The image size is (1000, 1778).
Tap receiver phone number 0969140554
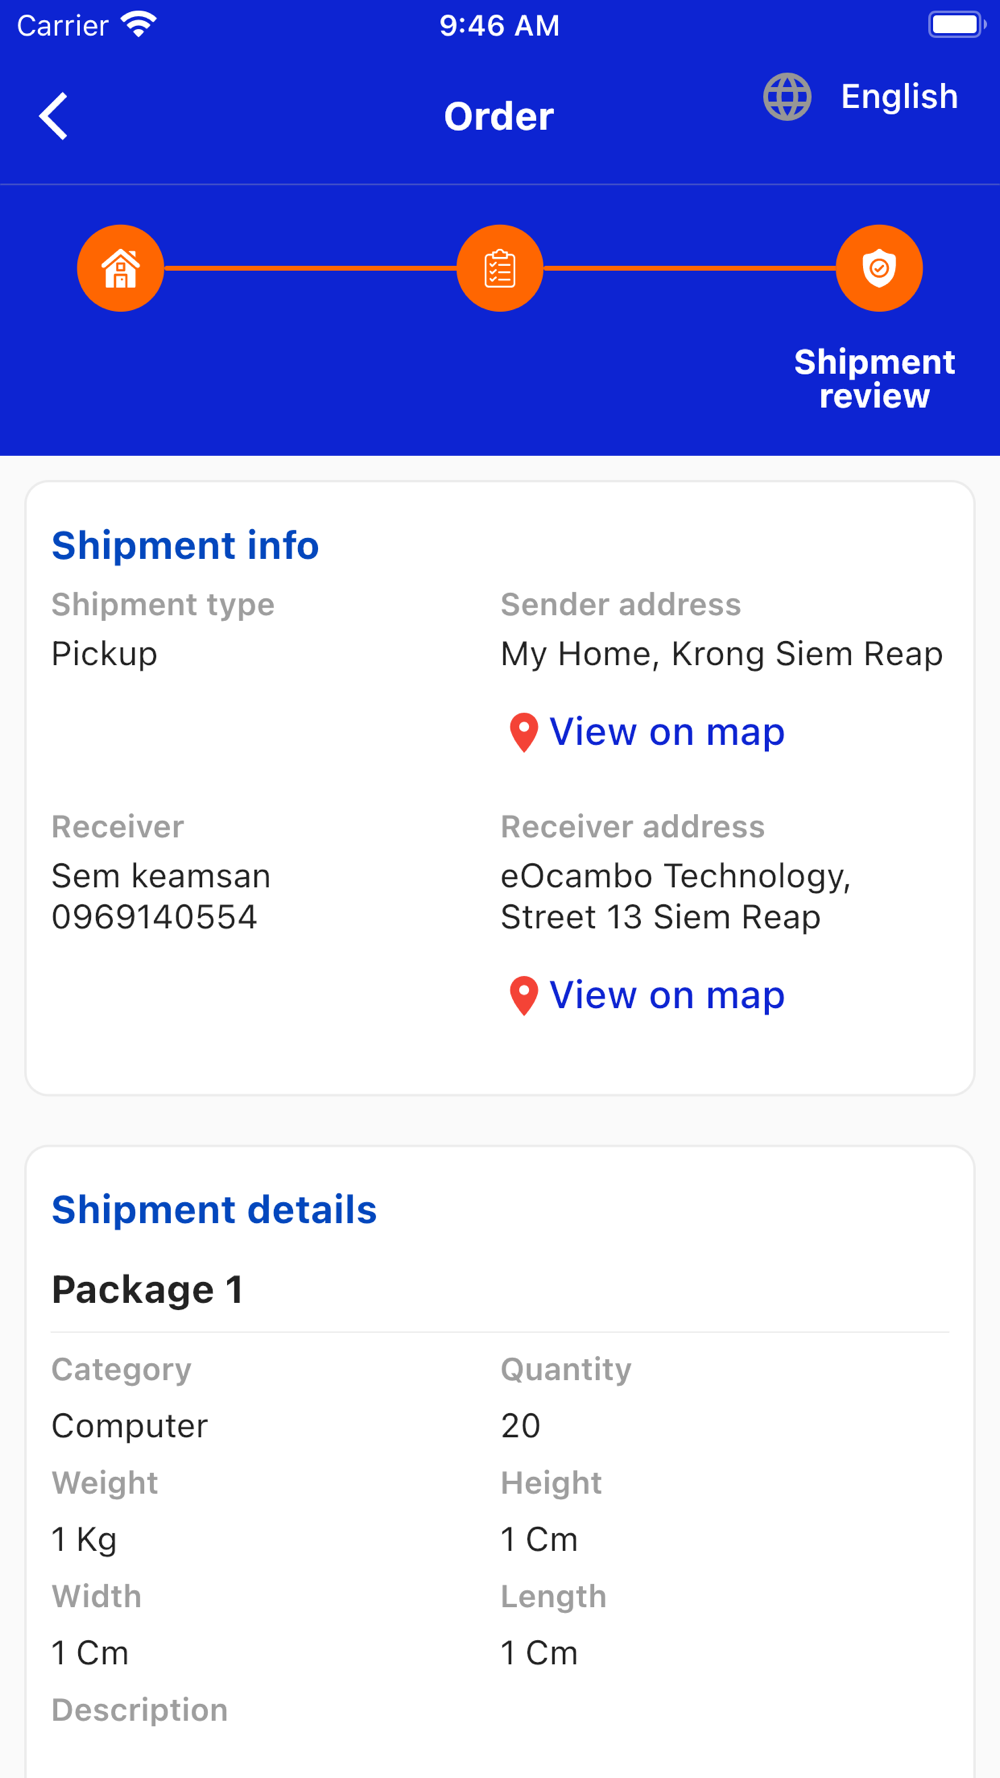click(154, 917)
